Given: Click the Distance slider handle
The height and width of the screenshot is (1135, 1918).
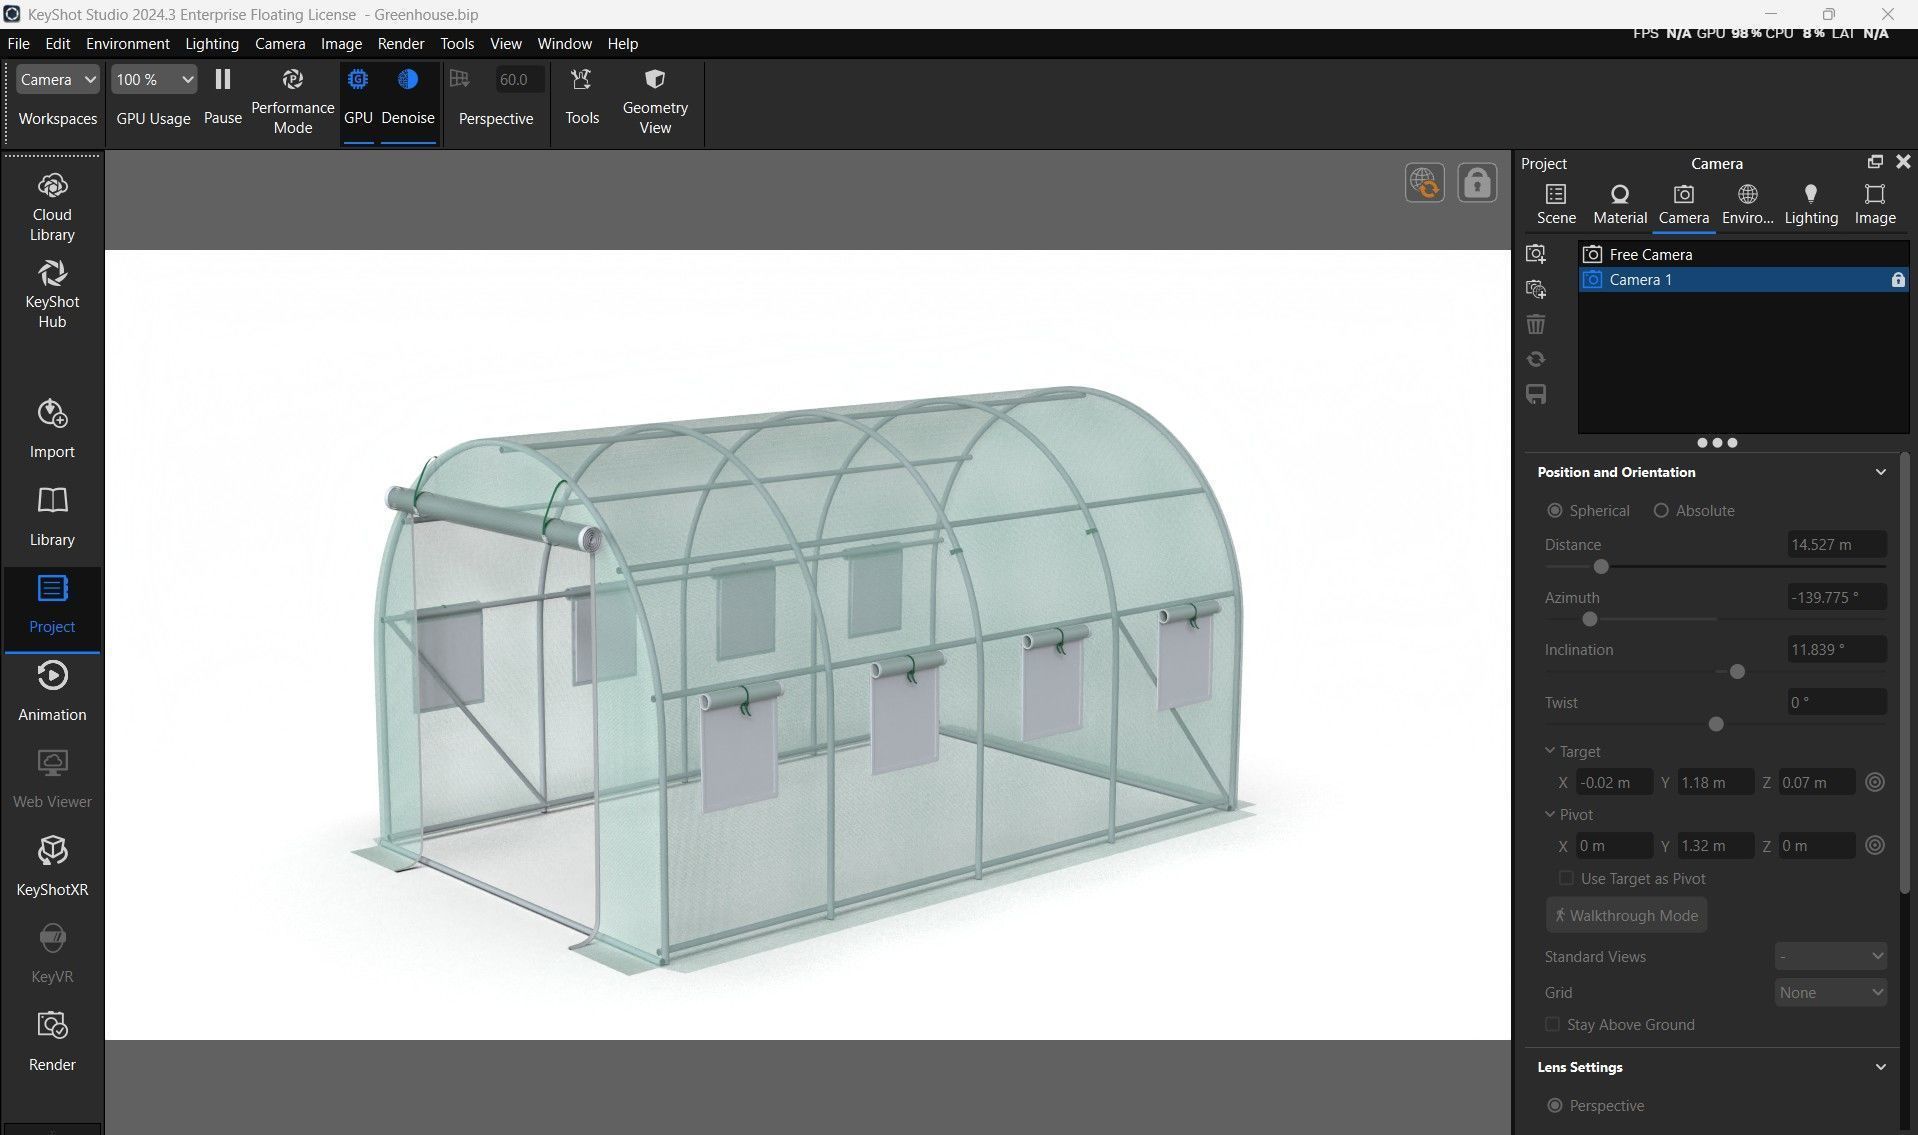Looking at the screenshot, I should point(1601,567).
